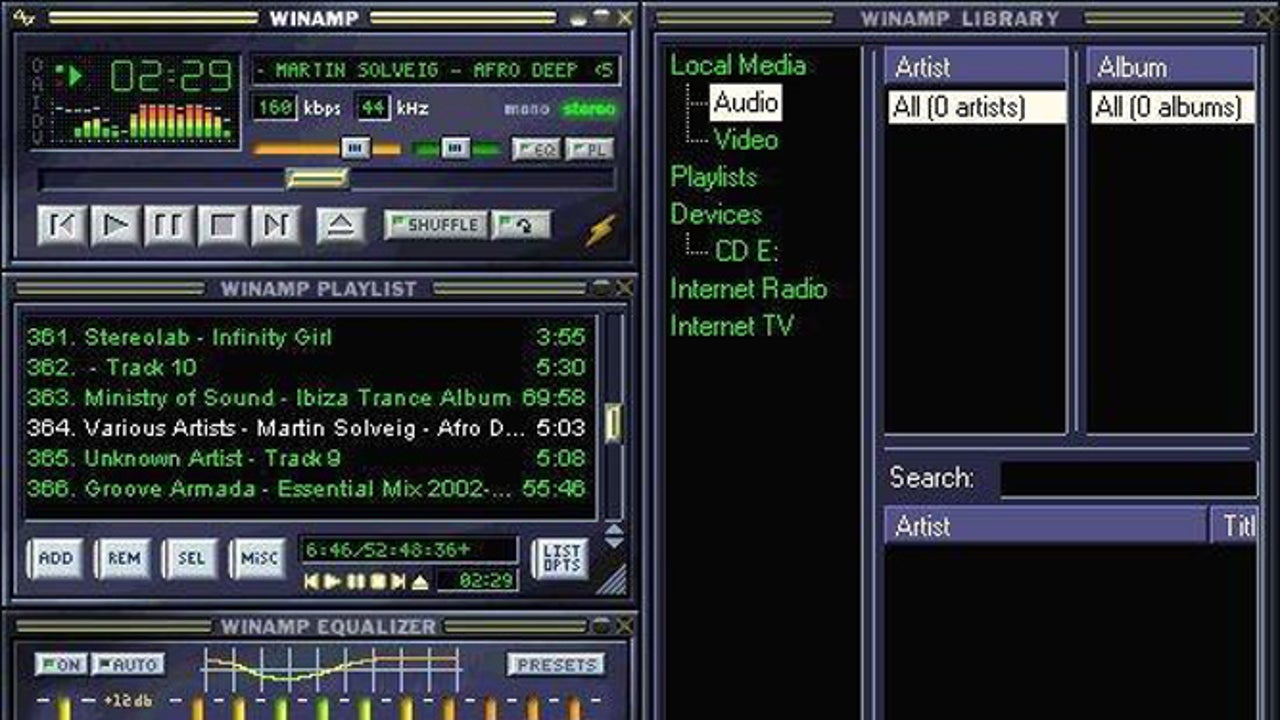Click the balance slider handle
The width and height of the screenshot is (1280, 720).
[455, 148]
